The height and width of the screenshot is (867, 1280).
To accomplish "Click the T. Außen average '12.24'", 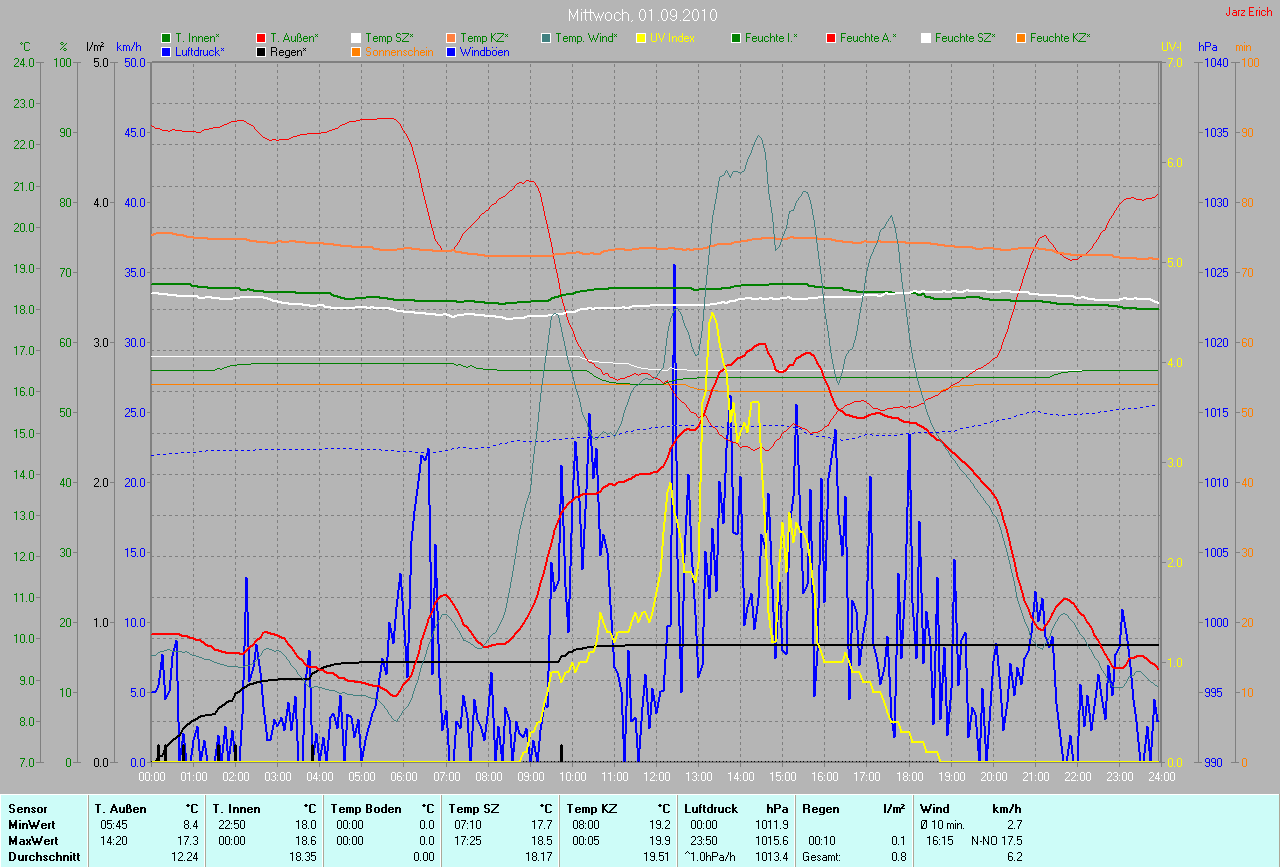I will point(187,857).
